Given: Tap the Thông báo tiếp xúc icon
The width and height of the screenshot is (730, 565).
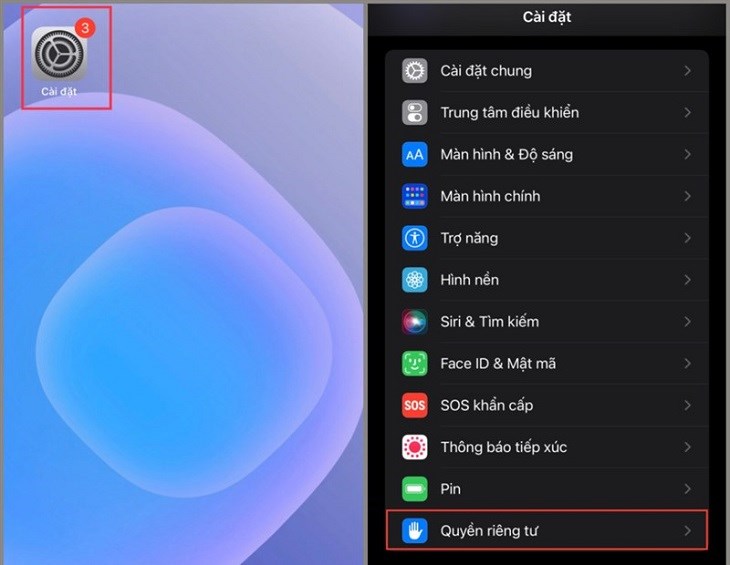Looking at the screenshot, I should click(414, 447).
